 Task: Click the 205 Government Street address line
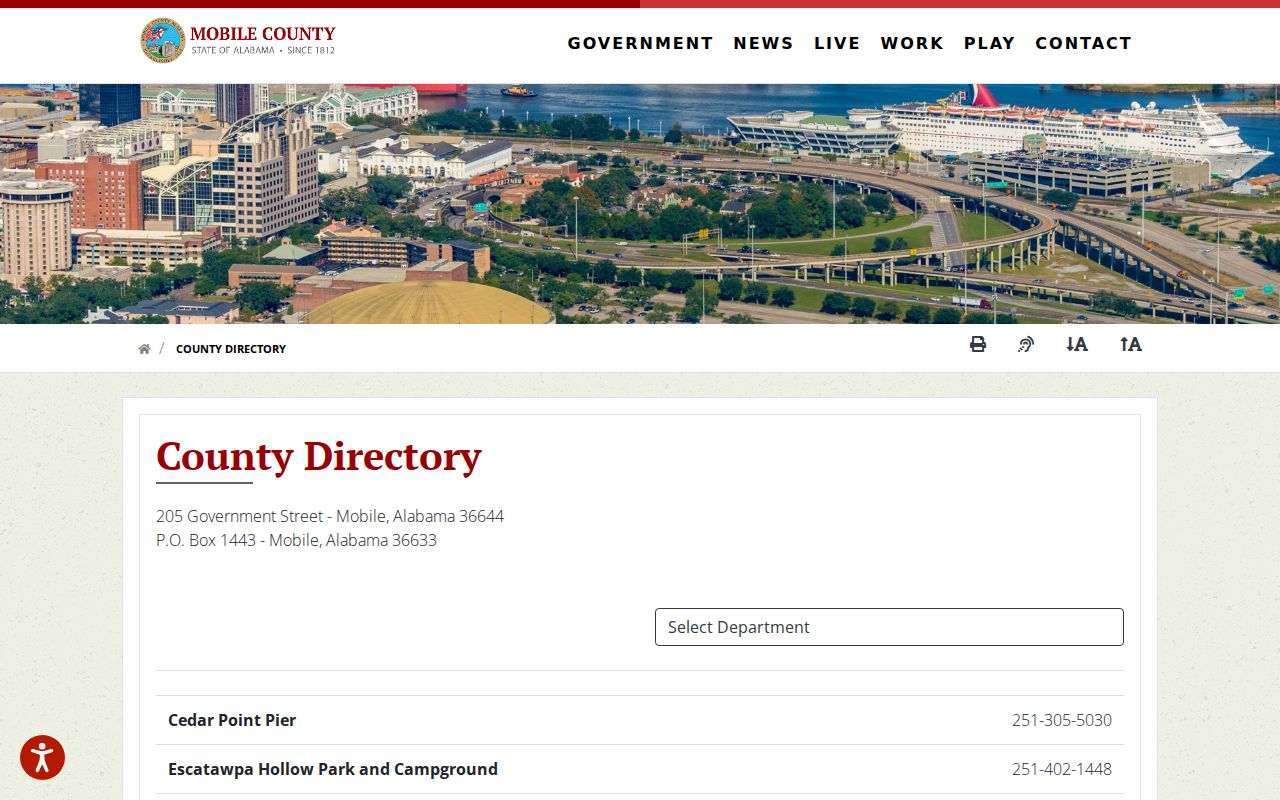(x=330, y=516)
